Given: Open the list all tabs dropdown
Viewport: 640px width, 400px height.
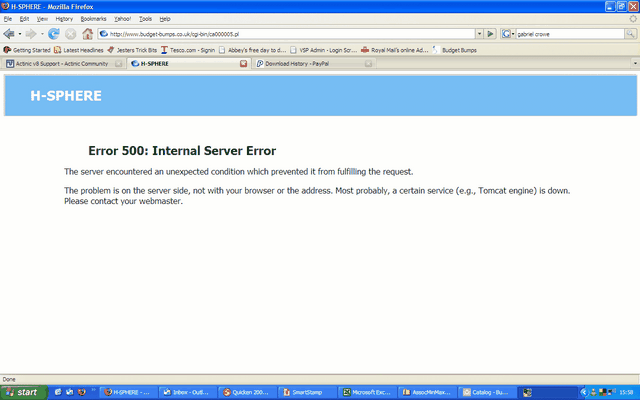Looking at the screenshot, I should pos(634,64).
